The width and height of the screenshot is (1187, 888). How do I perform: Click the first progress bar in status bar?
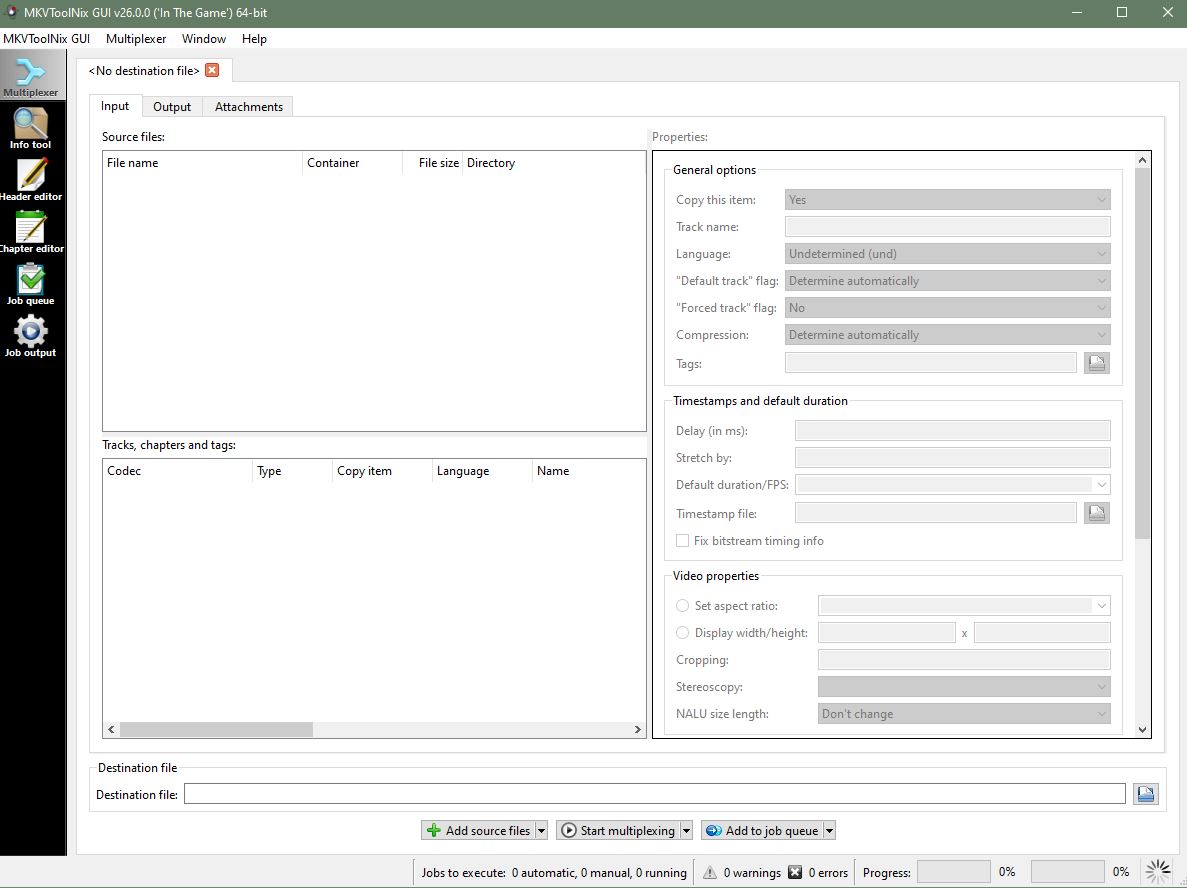pos(954,872)
